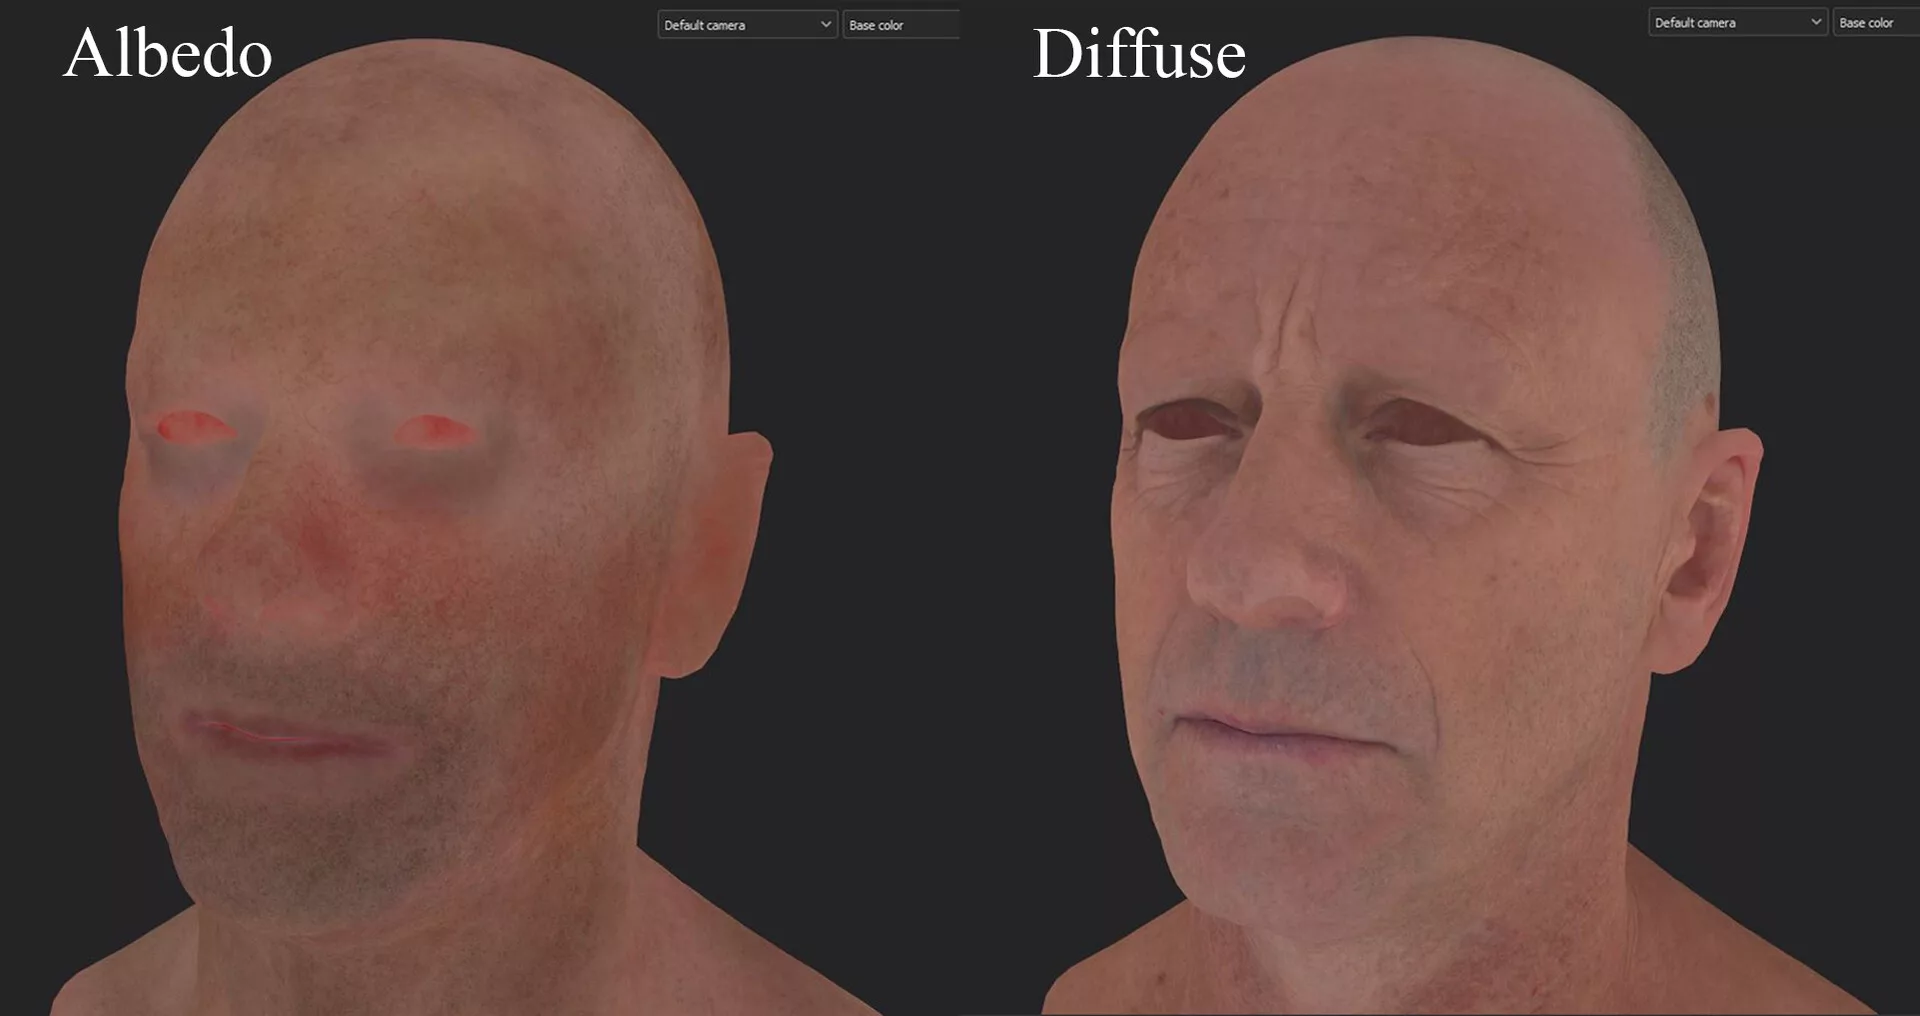
Task: Select the Albedo label text
Action: click(x=168, y=55)
